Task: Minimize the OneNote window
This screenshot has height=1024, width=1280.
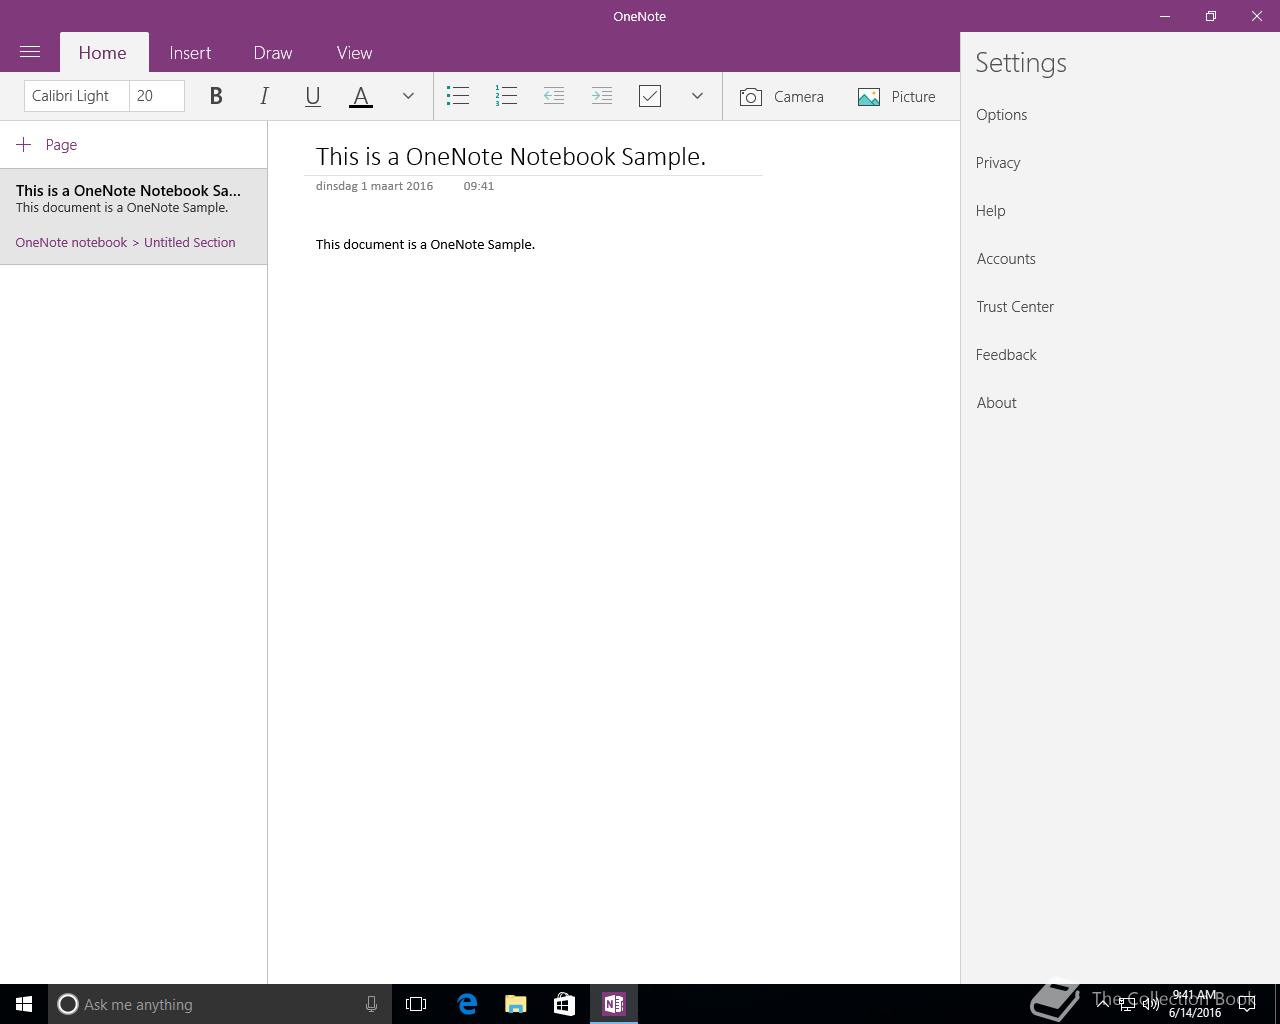Action: tap(1165, 16)
